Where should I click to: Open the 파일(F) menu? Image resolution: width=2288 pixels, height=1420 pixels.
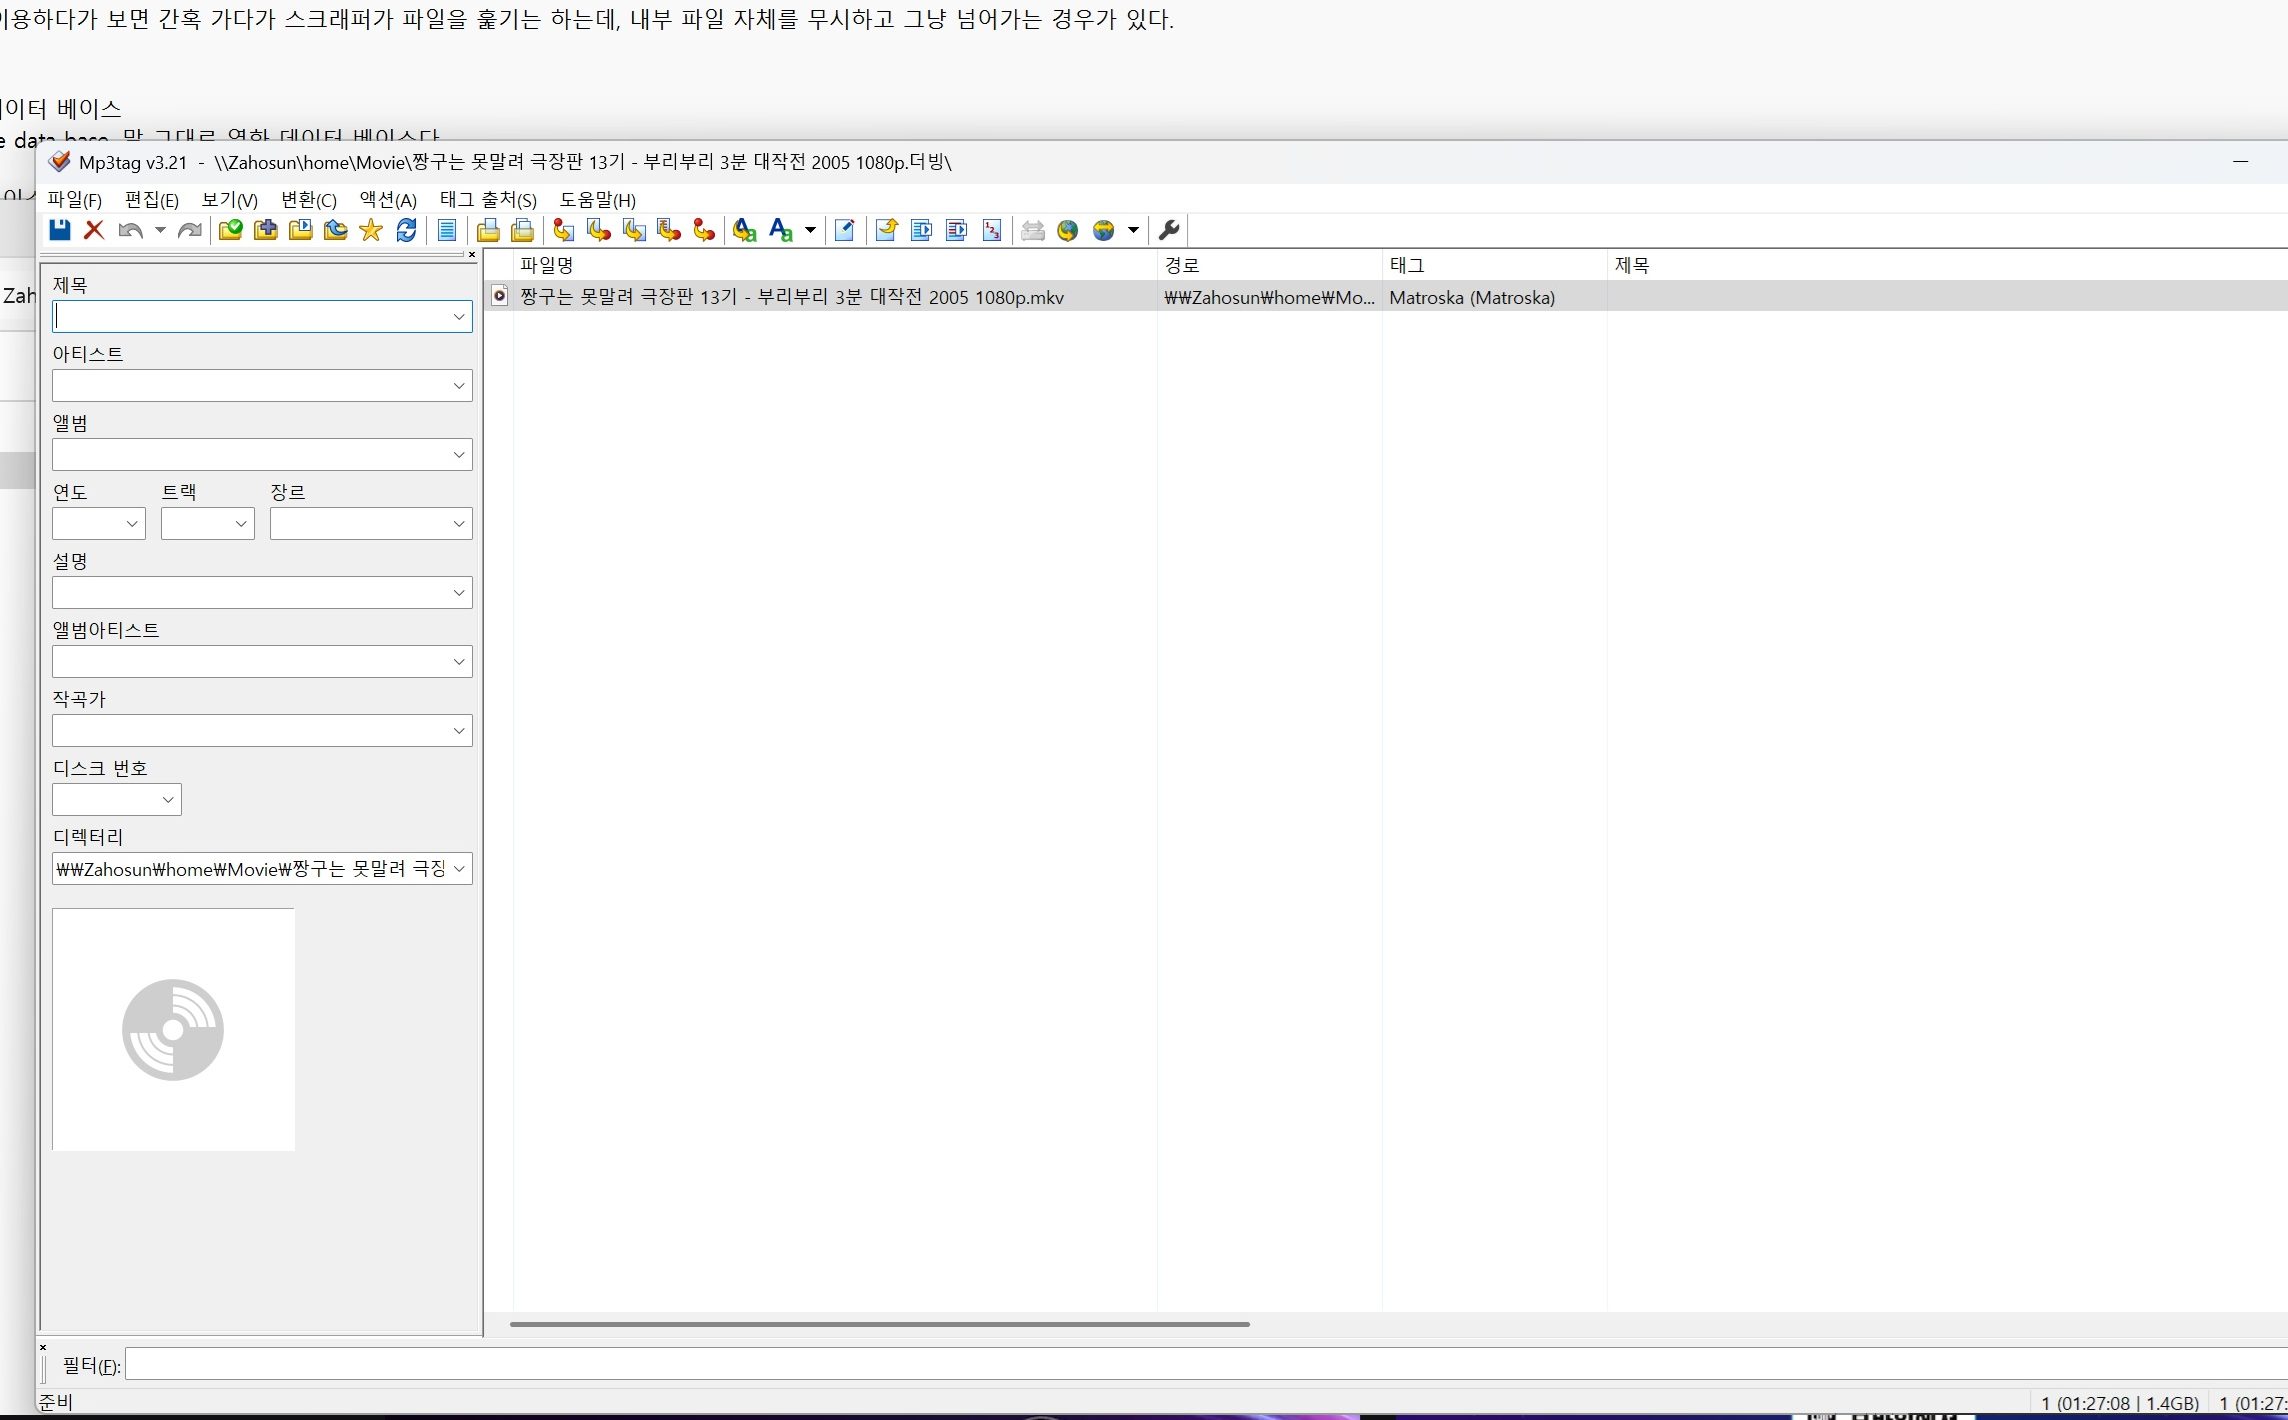tap(74, 200)
